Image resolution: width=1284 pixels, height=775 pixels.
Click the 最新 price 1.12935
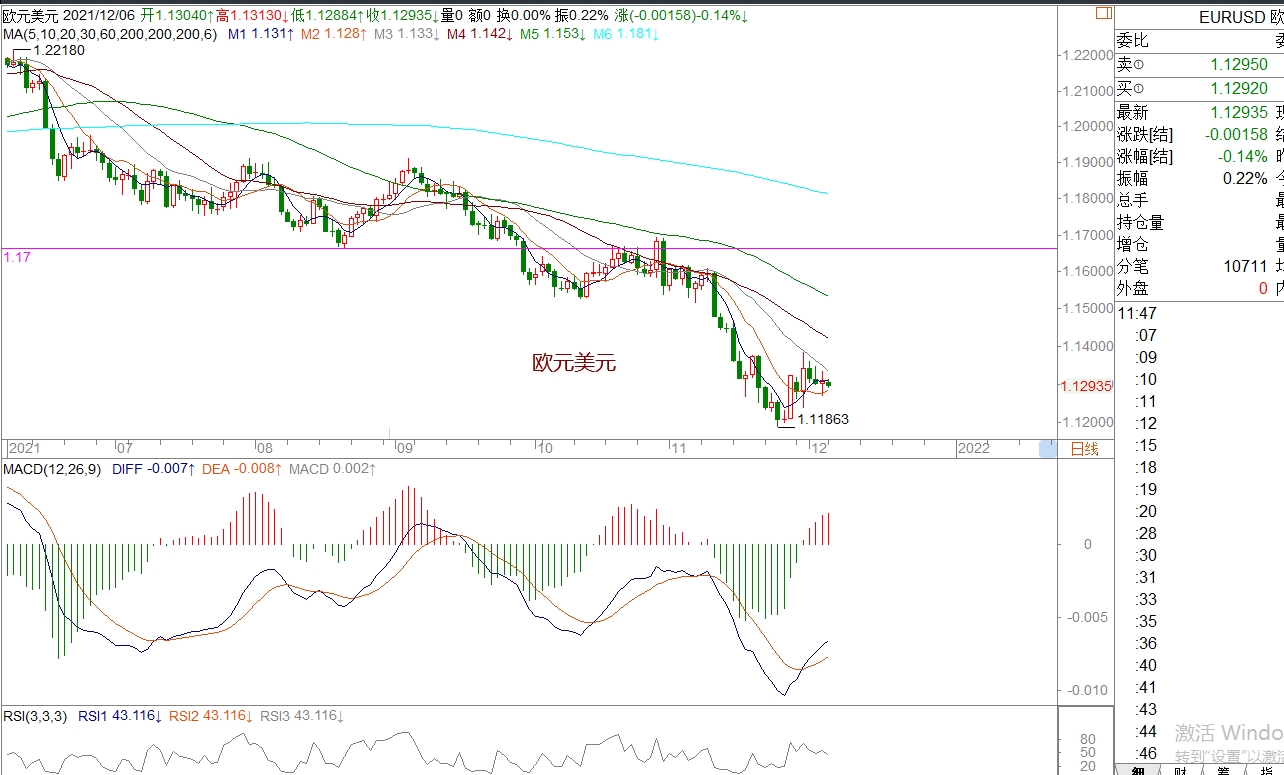click(x=1239, y=112)
